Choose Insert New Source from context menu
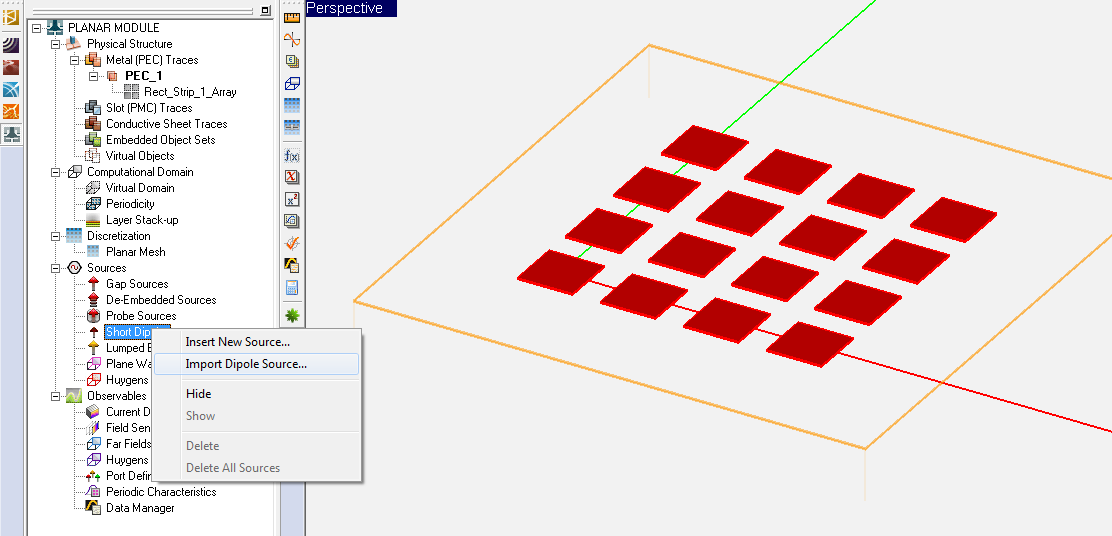The image size is (1112, 536). pos(237,342)
